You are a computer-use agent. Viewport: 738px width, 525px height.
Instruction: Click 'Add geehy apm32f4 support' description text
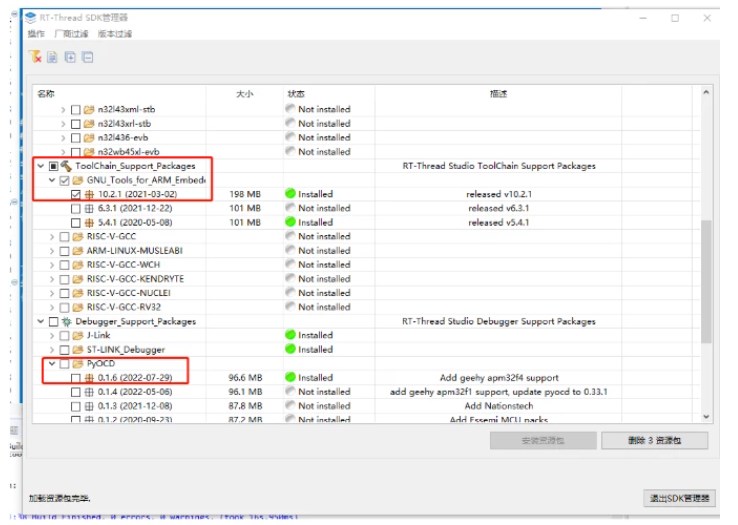(x=499, y=378)
